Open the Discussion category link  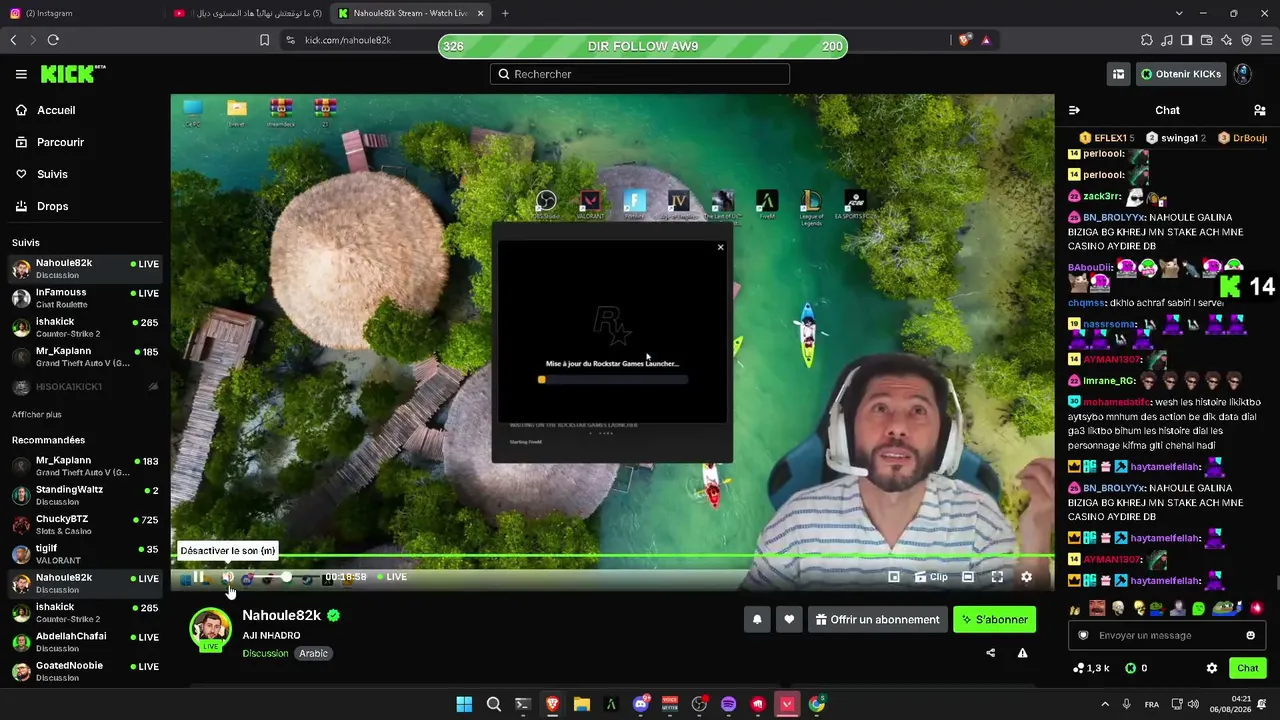pos(265,654)
